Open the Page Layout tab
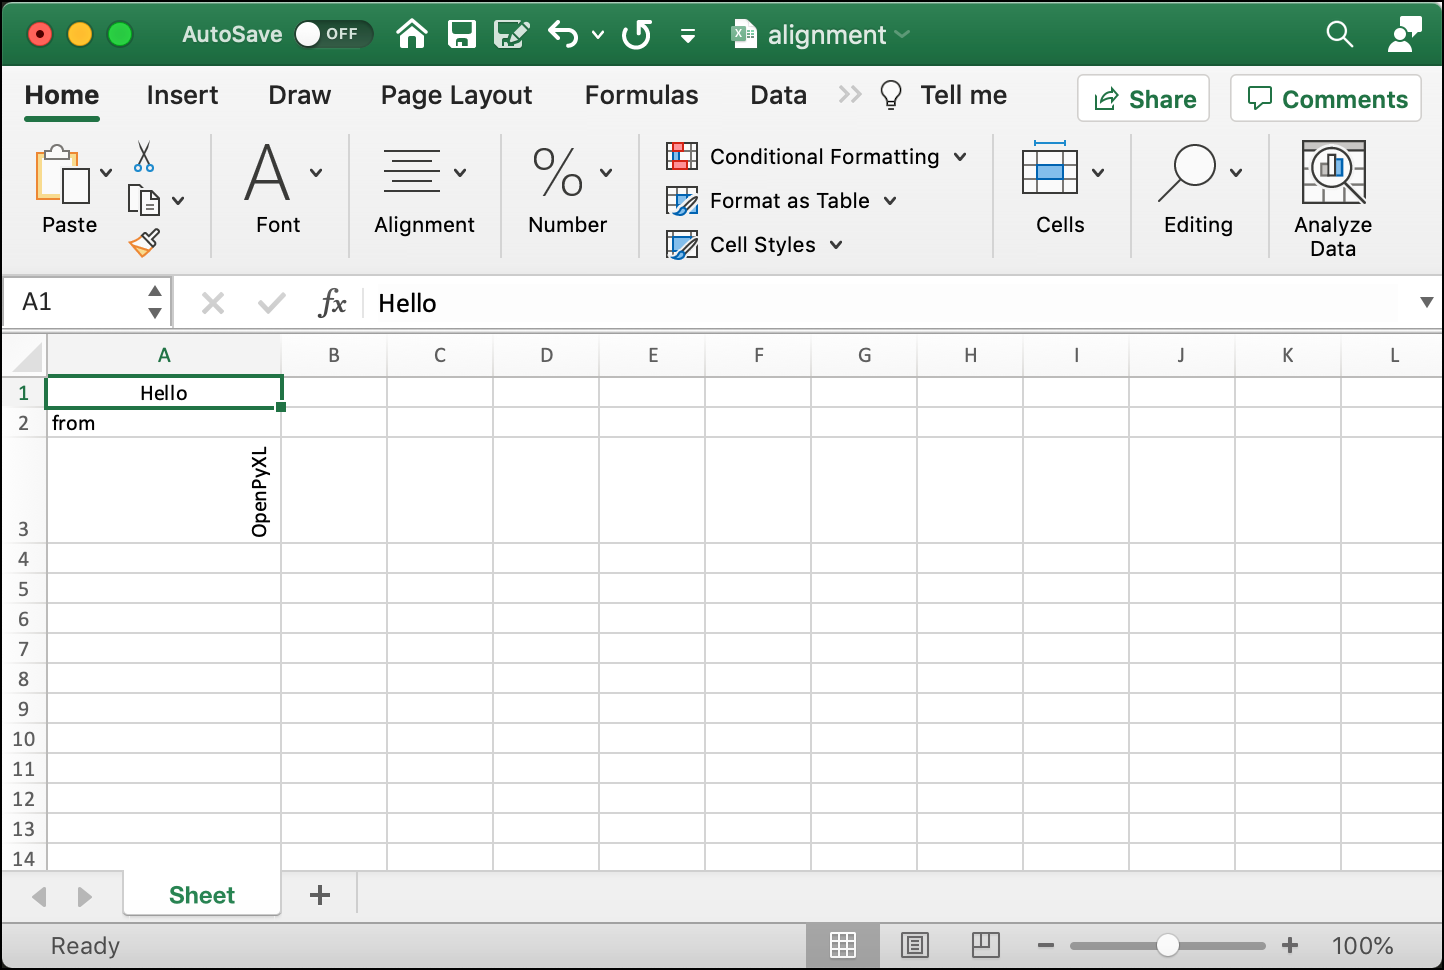The height and width of the screenshot is (970, 1444). tap(455, 95)
